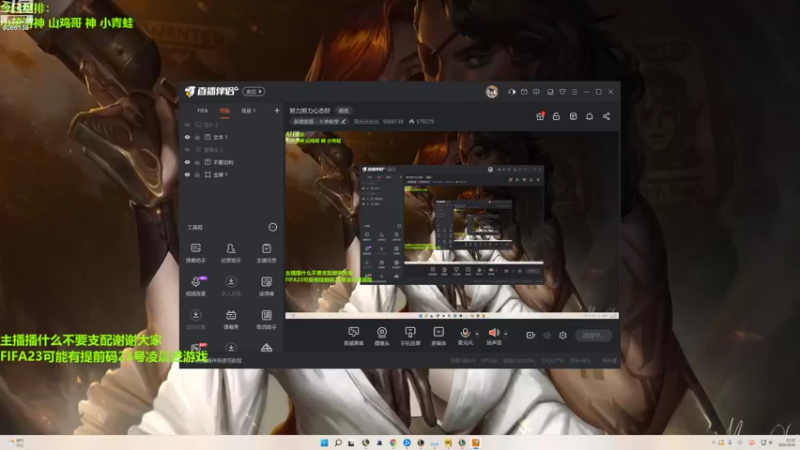Open Windows taskbar search
Viewport: 800px width, 450px height.
click(x=338, y=442)
